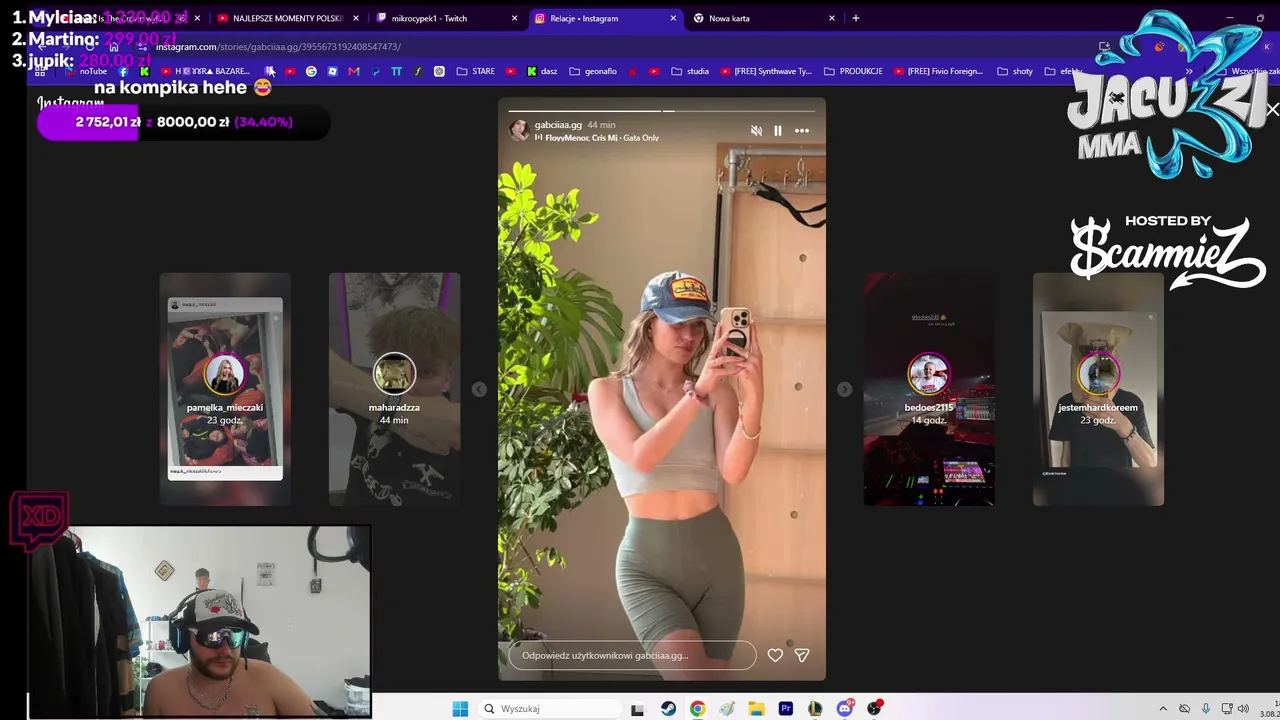This screenshot has height=720, width=1280.
Task: Unmute the story audio
Action: coord(756,131)
